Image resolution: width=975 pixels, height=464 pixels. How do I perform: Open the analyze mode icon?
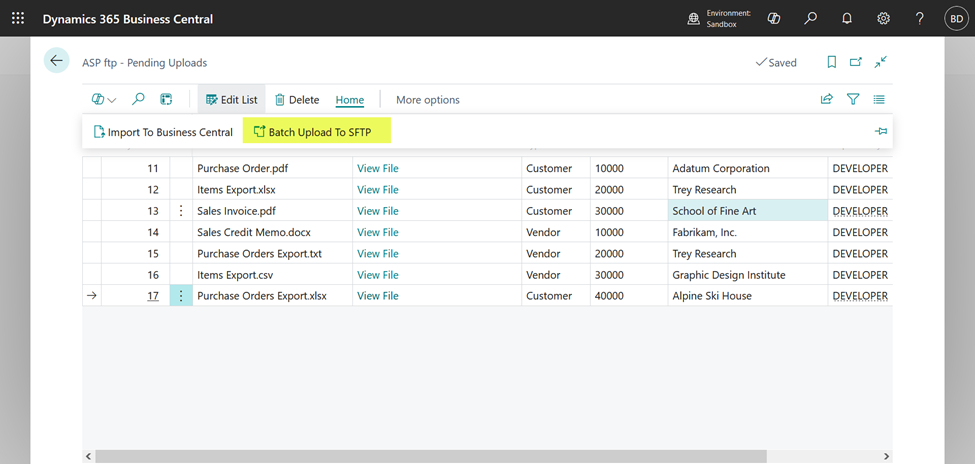[x=166, y=100]
